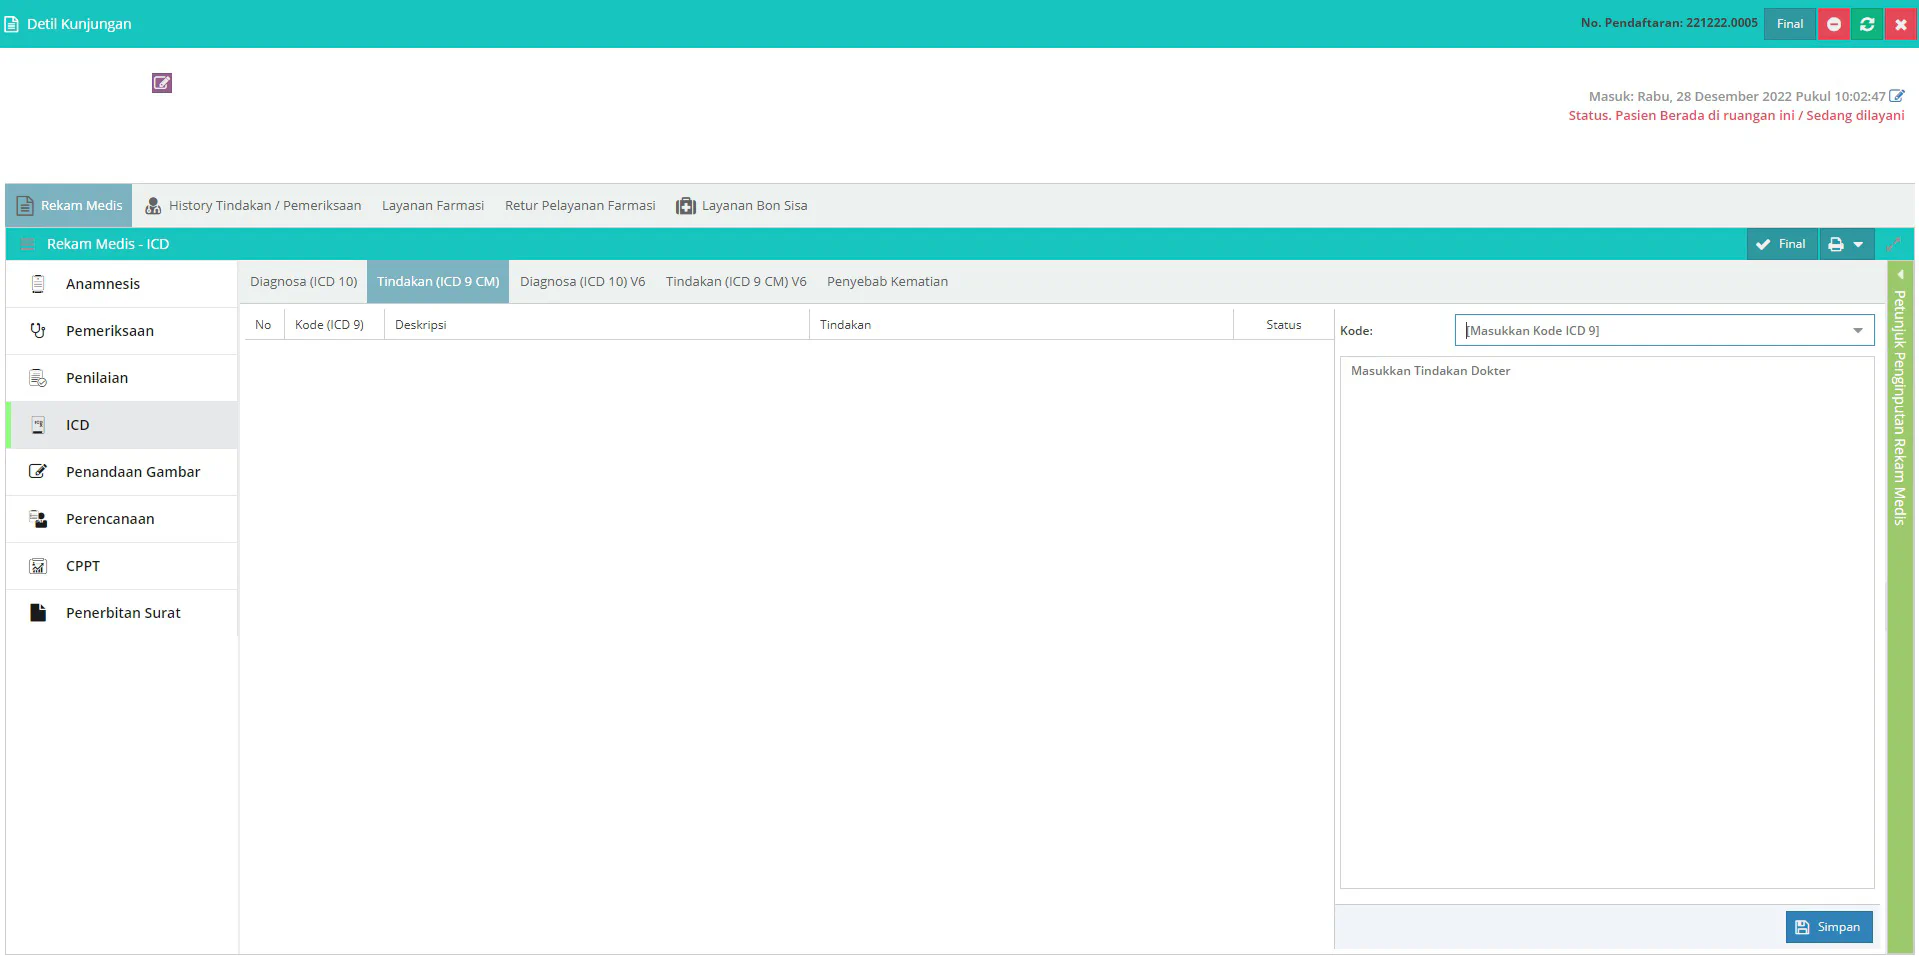Image resolution: width=1919 pixels, height=957 pixels.
Task: Click the Simpan button
Action: coord(1828,927)
